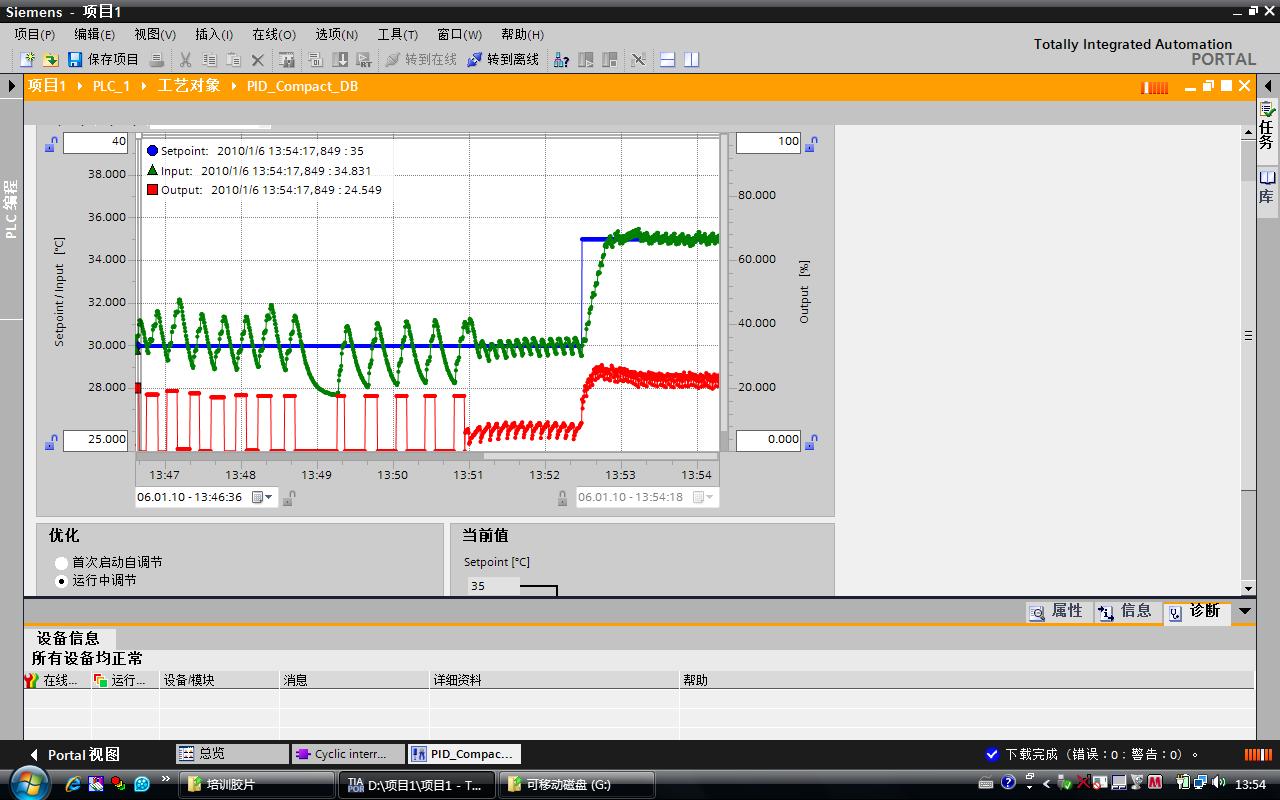The image size is (1280, 800).
Task: Click the green Input legend marker
Action: coord(152,170)
